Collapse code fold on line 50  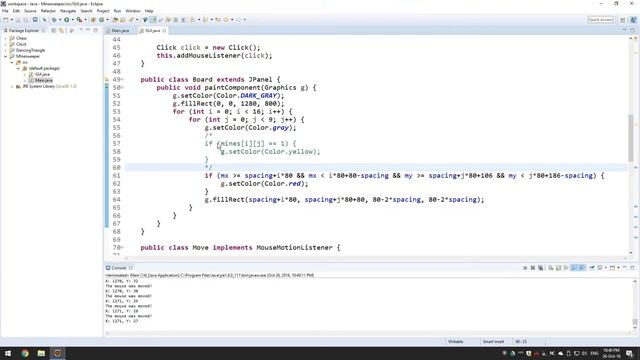pyautogui.click(x=123, y=88)
